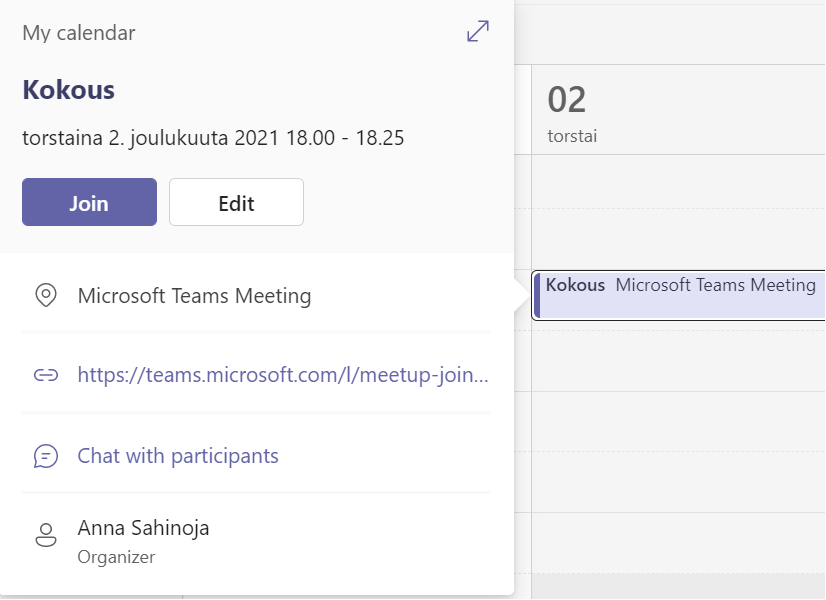826x600 pixels.
Task: Click the Organizer role label
Action: pyautogui.click(x=116, y=557)
